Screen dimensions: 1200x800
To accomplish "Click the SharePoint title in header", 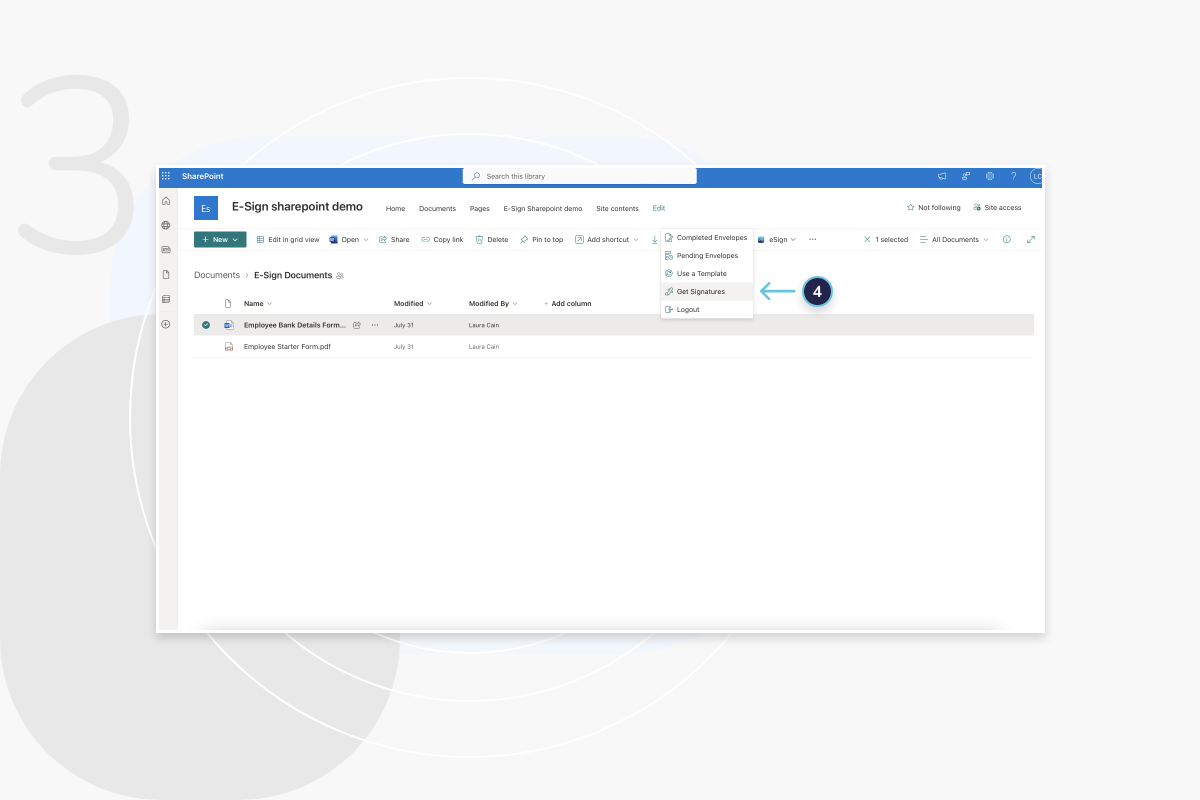I will [203, 176].
